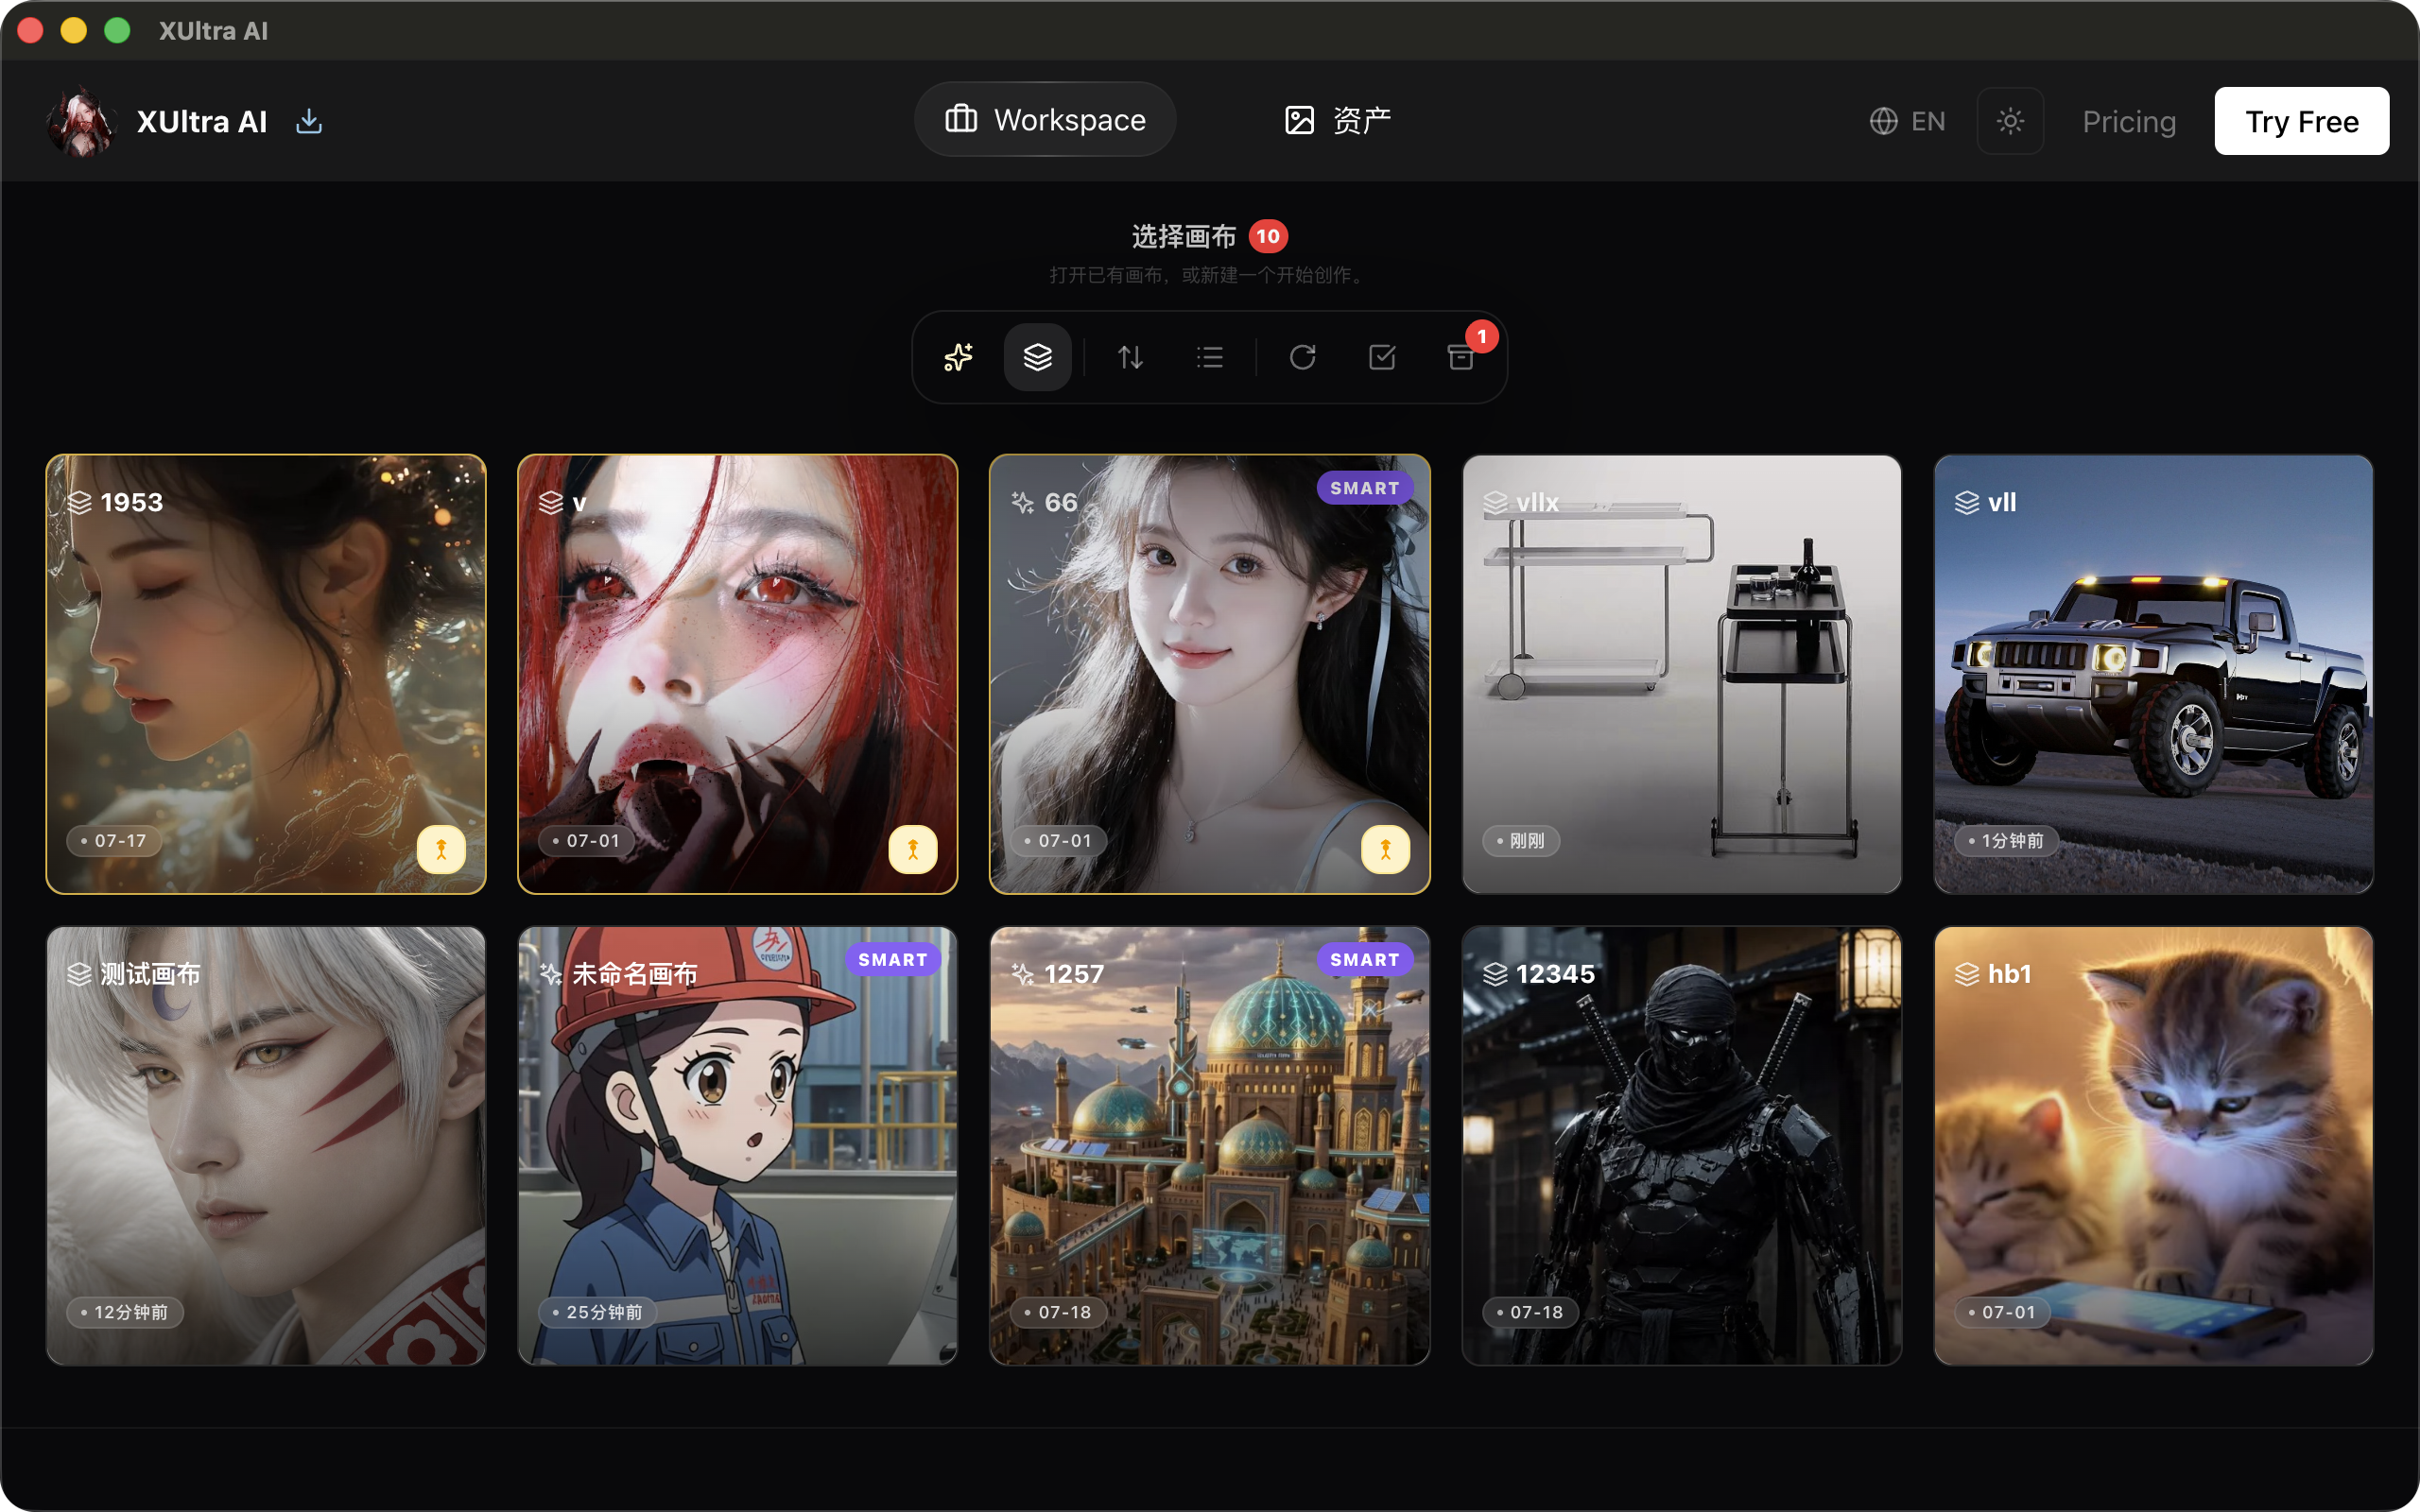2420x1512 pixels.
Task: Open the sort order arrows icon
Action: coord(1130,357)
